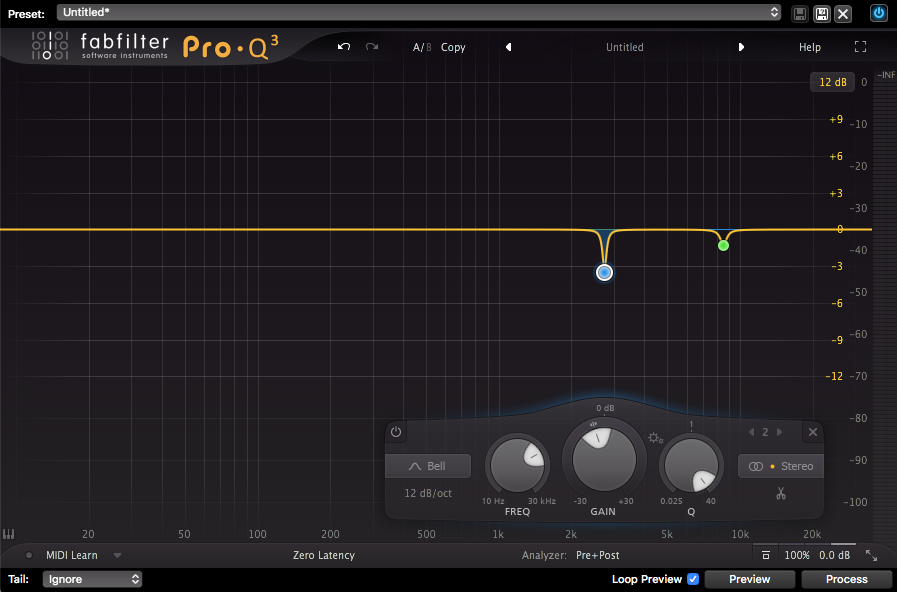Click the split band scissors icon

pos(781,493)
